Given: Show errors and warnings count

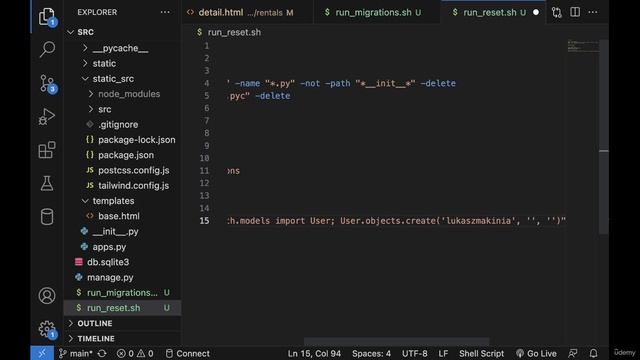Looking at the screenshot, I should tap(135, 353).
